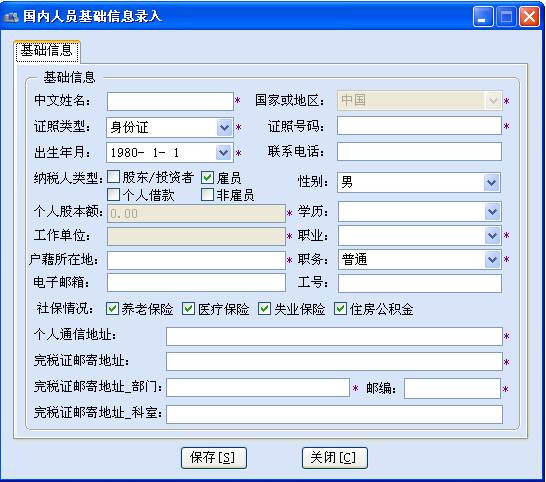
Task: Open the 职务 dropdown showing 普通
Action: (x=493, y=259)
